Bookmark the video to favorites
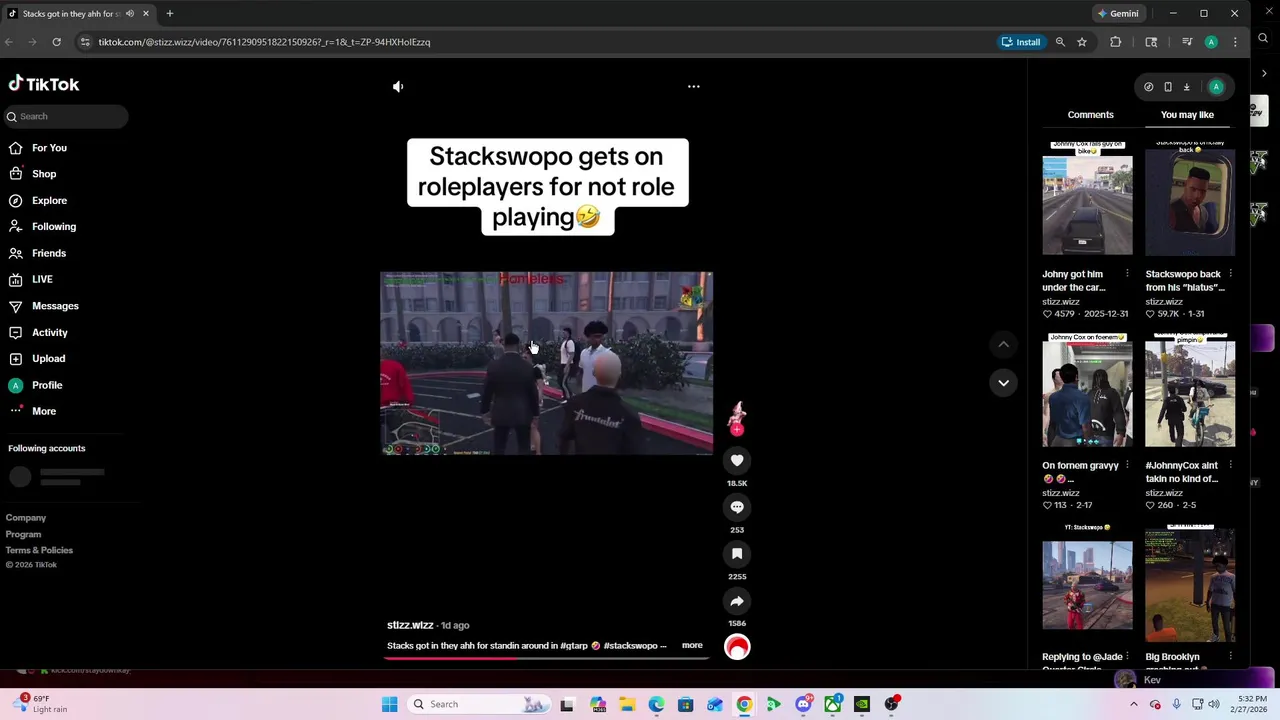The height and width of the screenshot is (720, 1280). click(x=737, y=554)
